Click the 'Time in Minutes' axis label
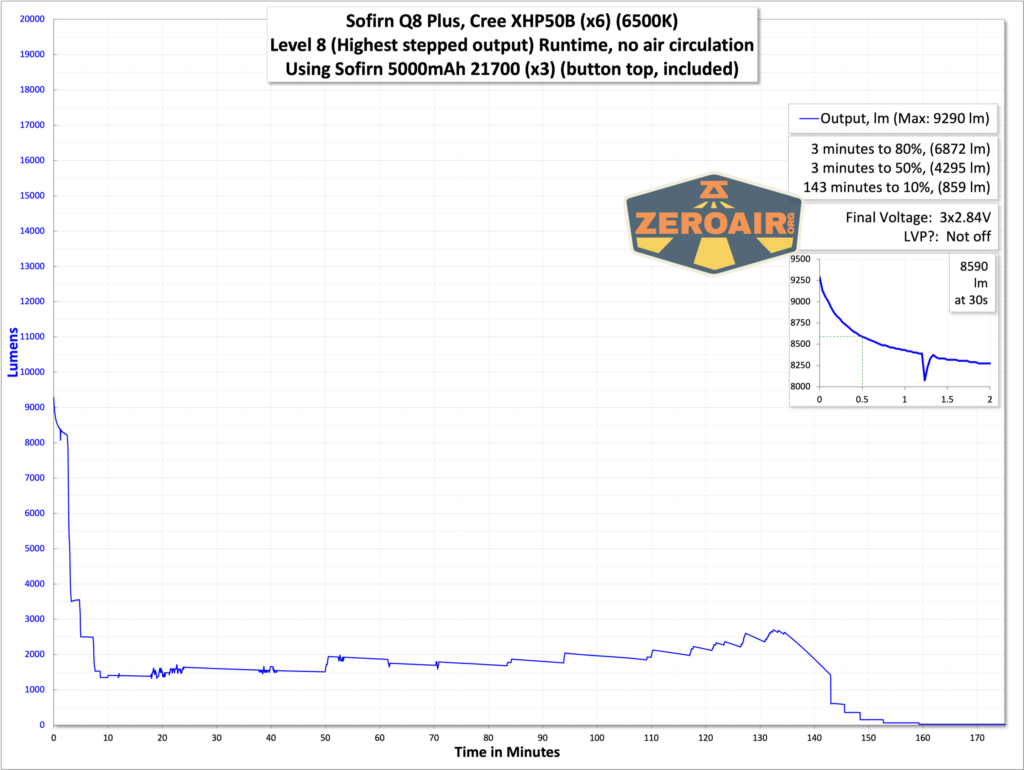This screenshot has width=1024, height=770. (x=510, y=753)
